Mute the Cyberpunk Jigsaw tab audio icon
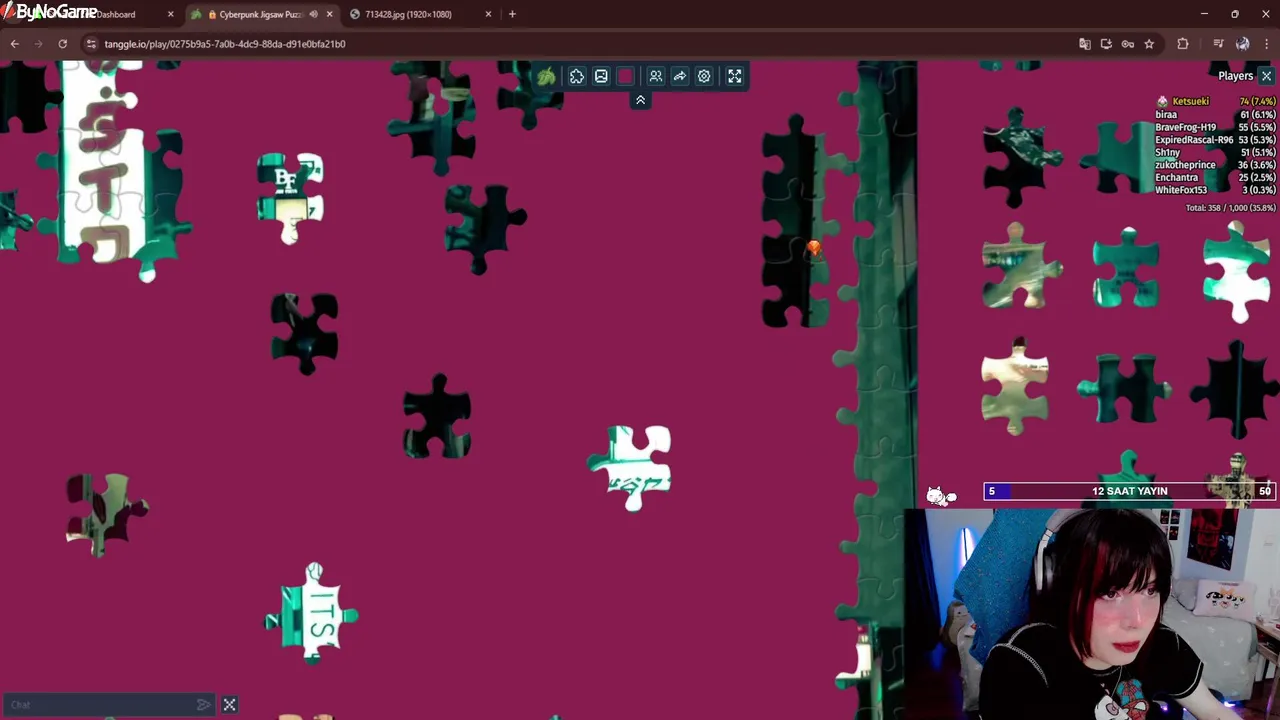This screenshot has width=1280, height=720. (314, 14)
